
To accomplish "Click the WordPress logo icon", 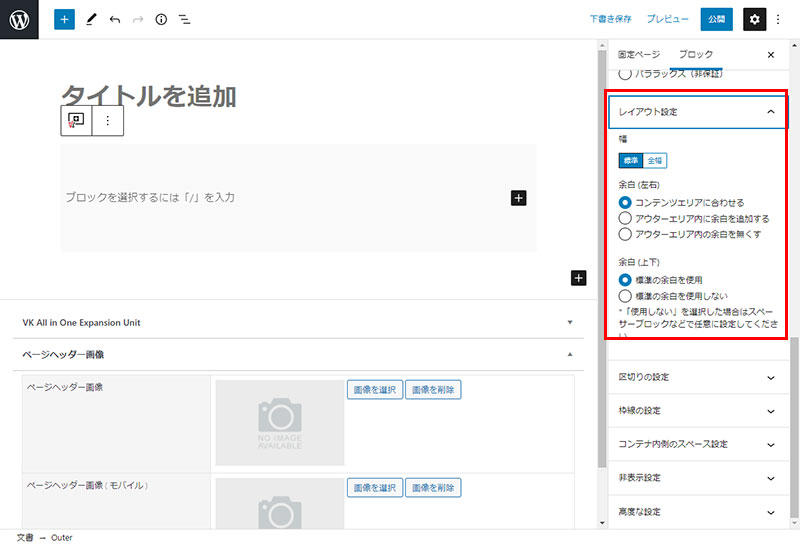I will pyautogui.click(x=19, y=19).
